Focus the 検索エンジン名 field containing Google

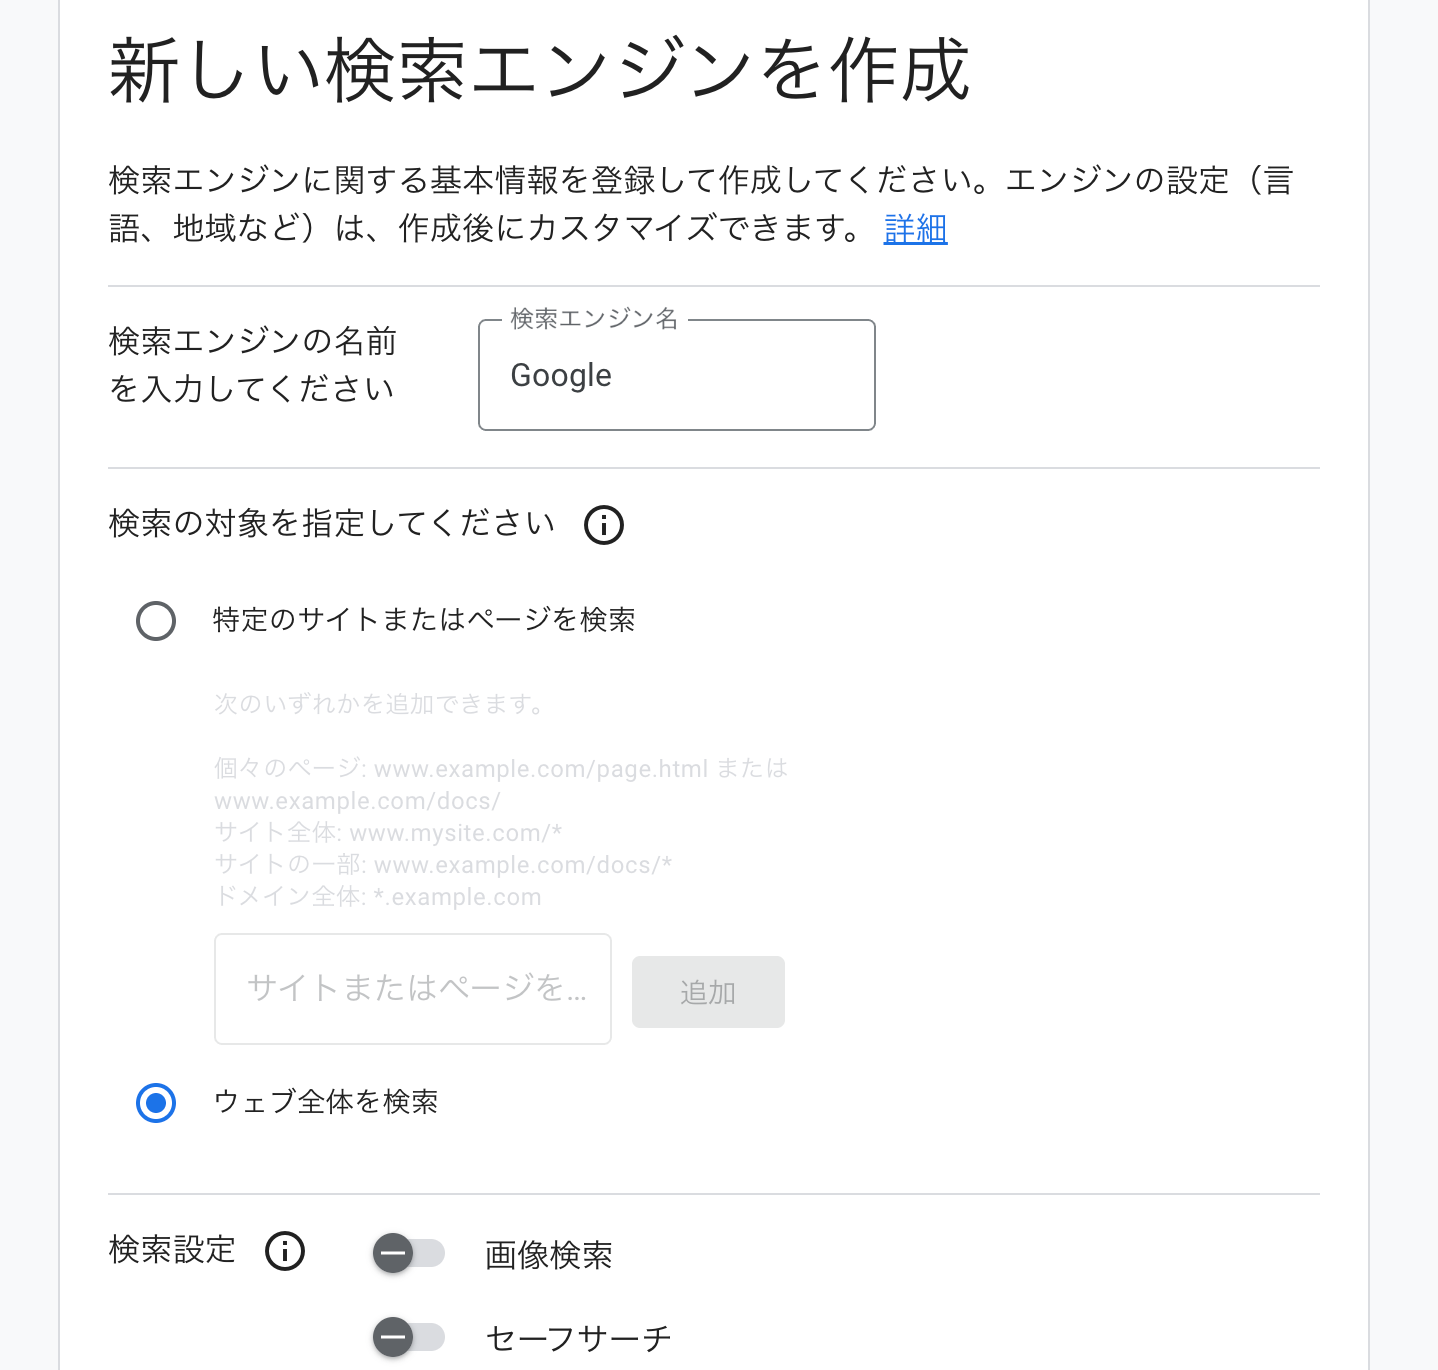coord(676,376)
